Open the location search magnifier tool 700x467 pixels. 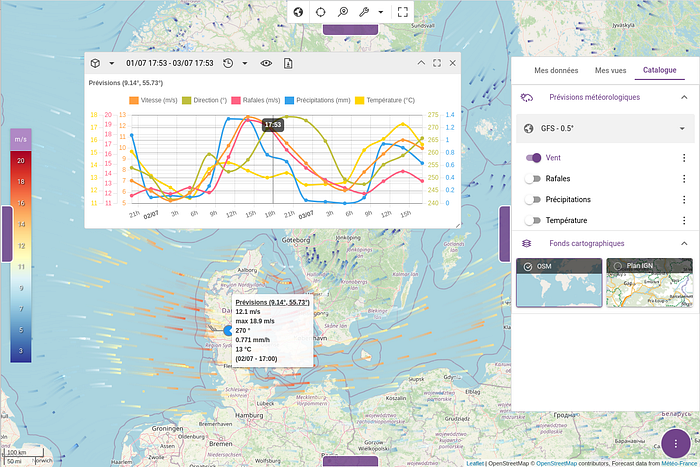342,12
